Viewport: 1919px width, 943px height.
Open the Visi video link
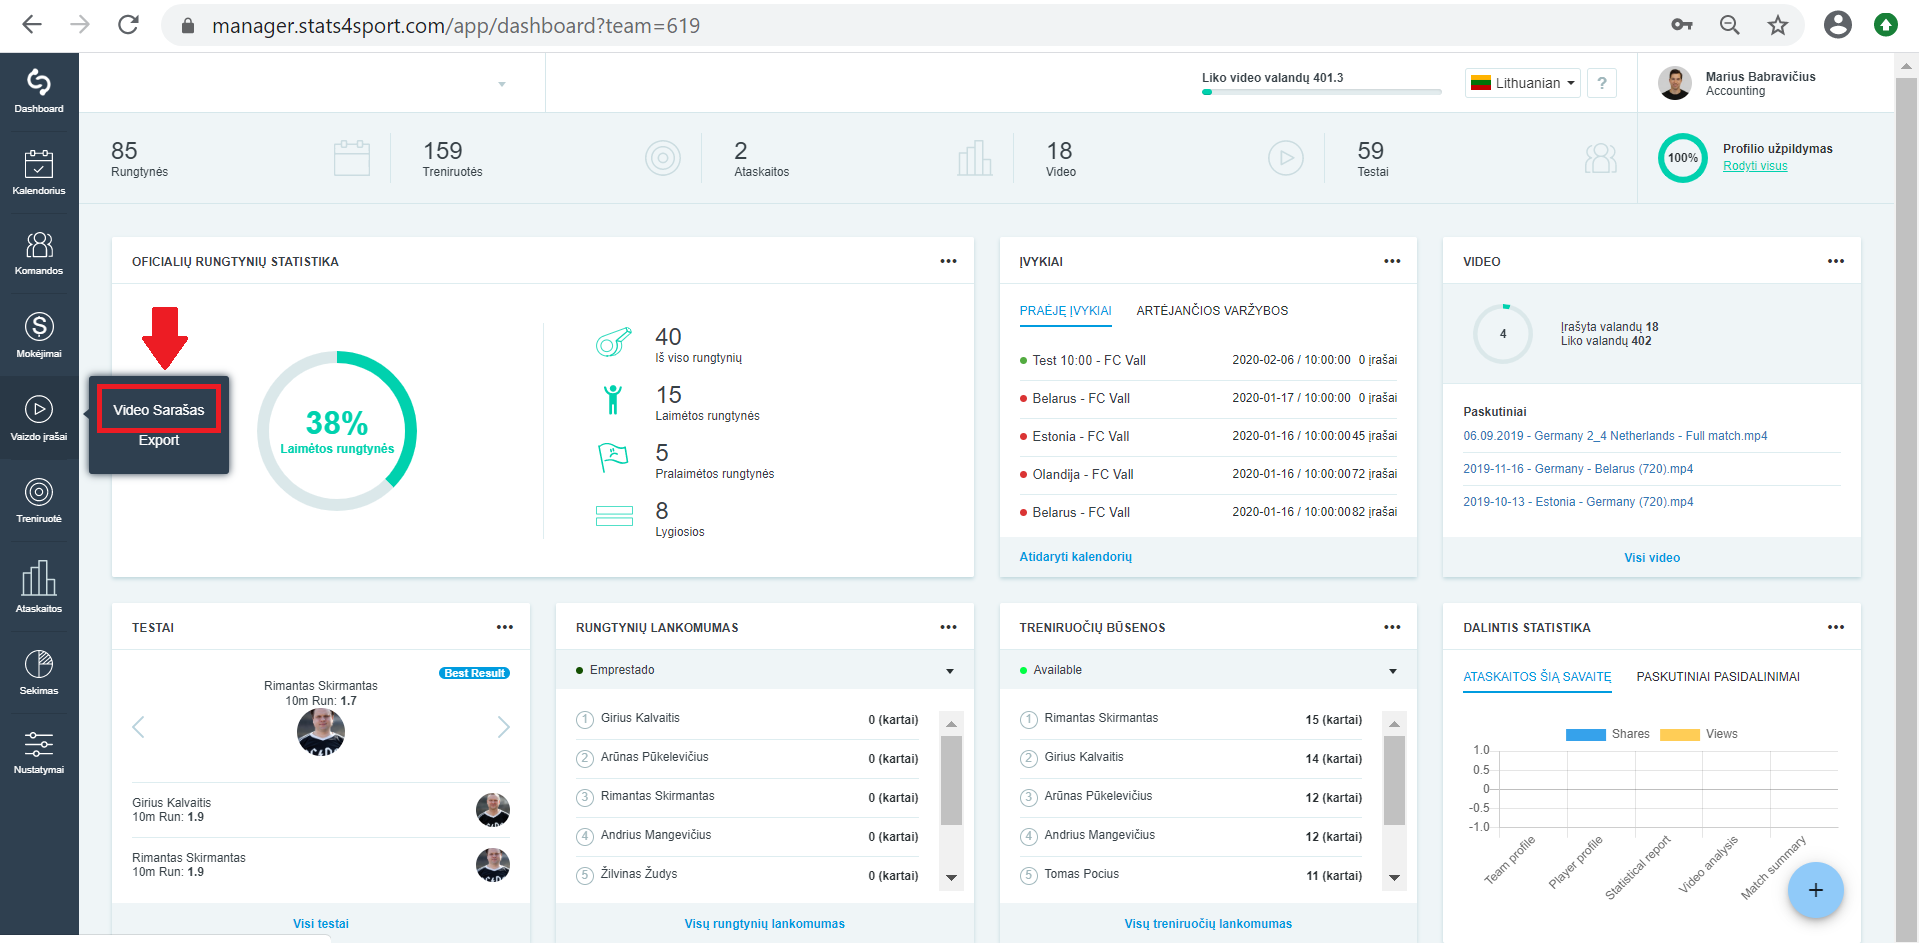[1651, 558]
